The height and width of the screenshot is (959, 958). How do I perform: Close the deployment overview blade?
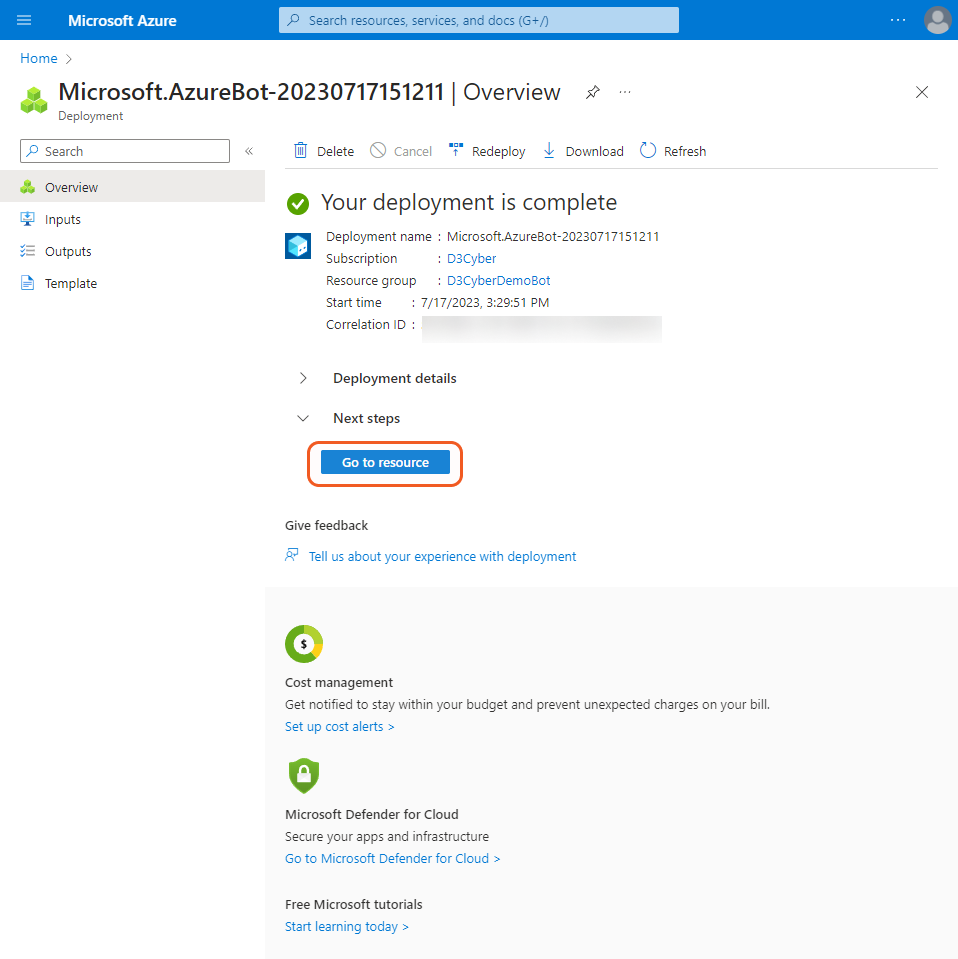click(921, 92)
